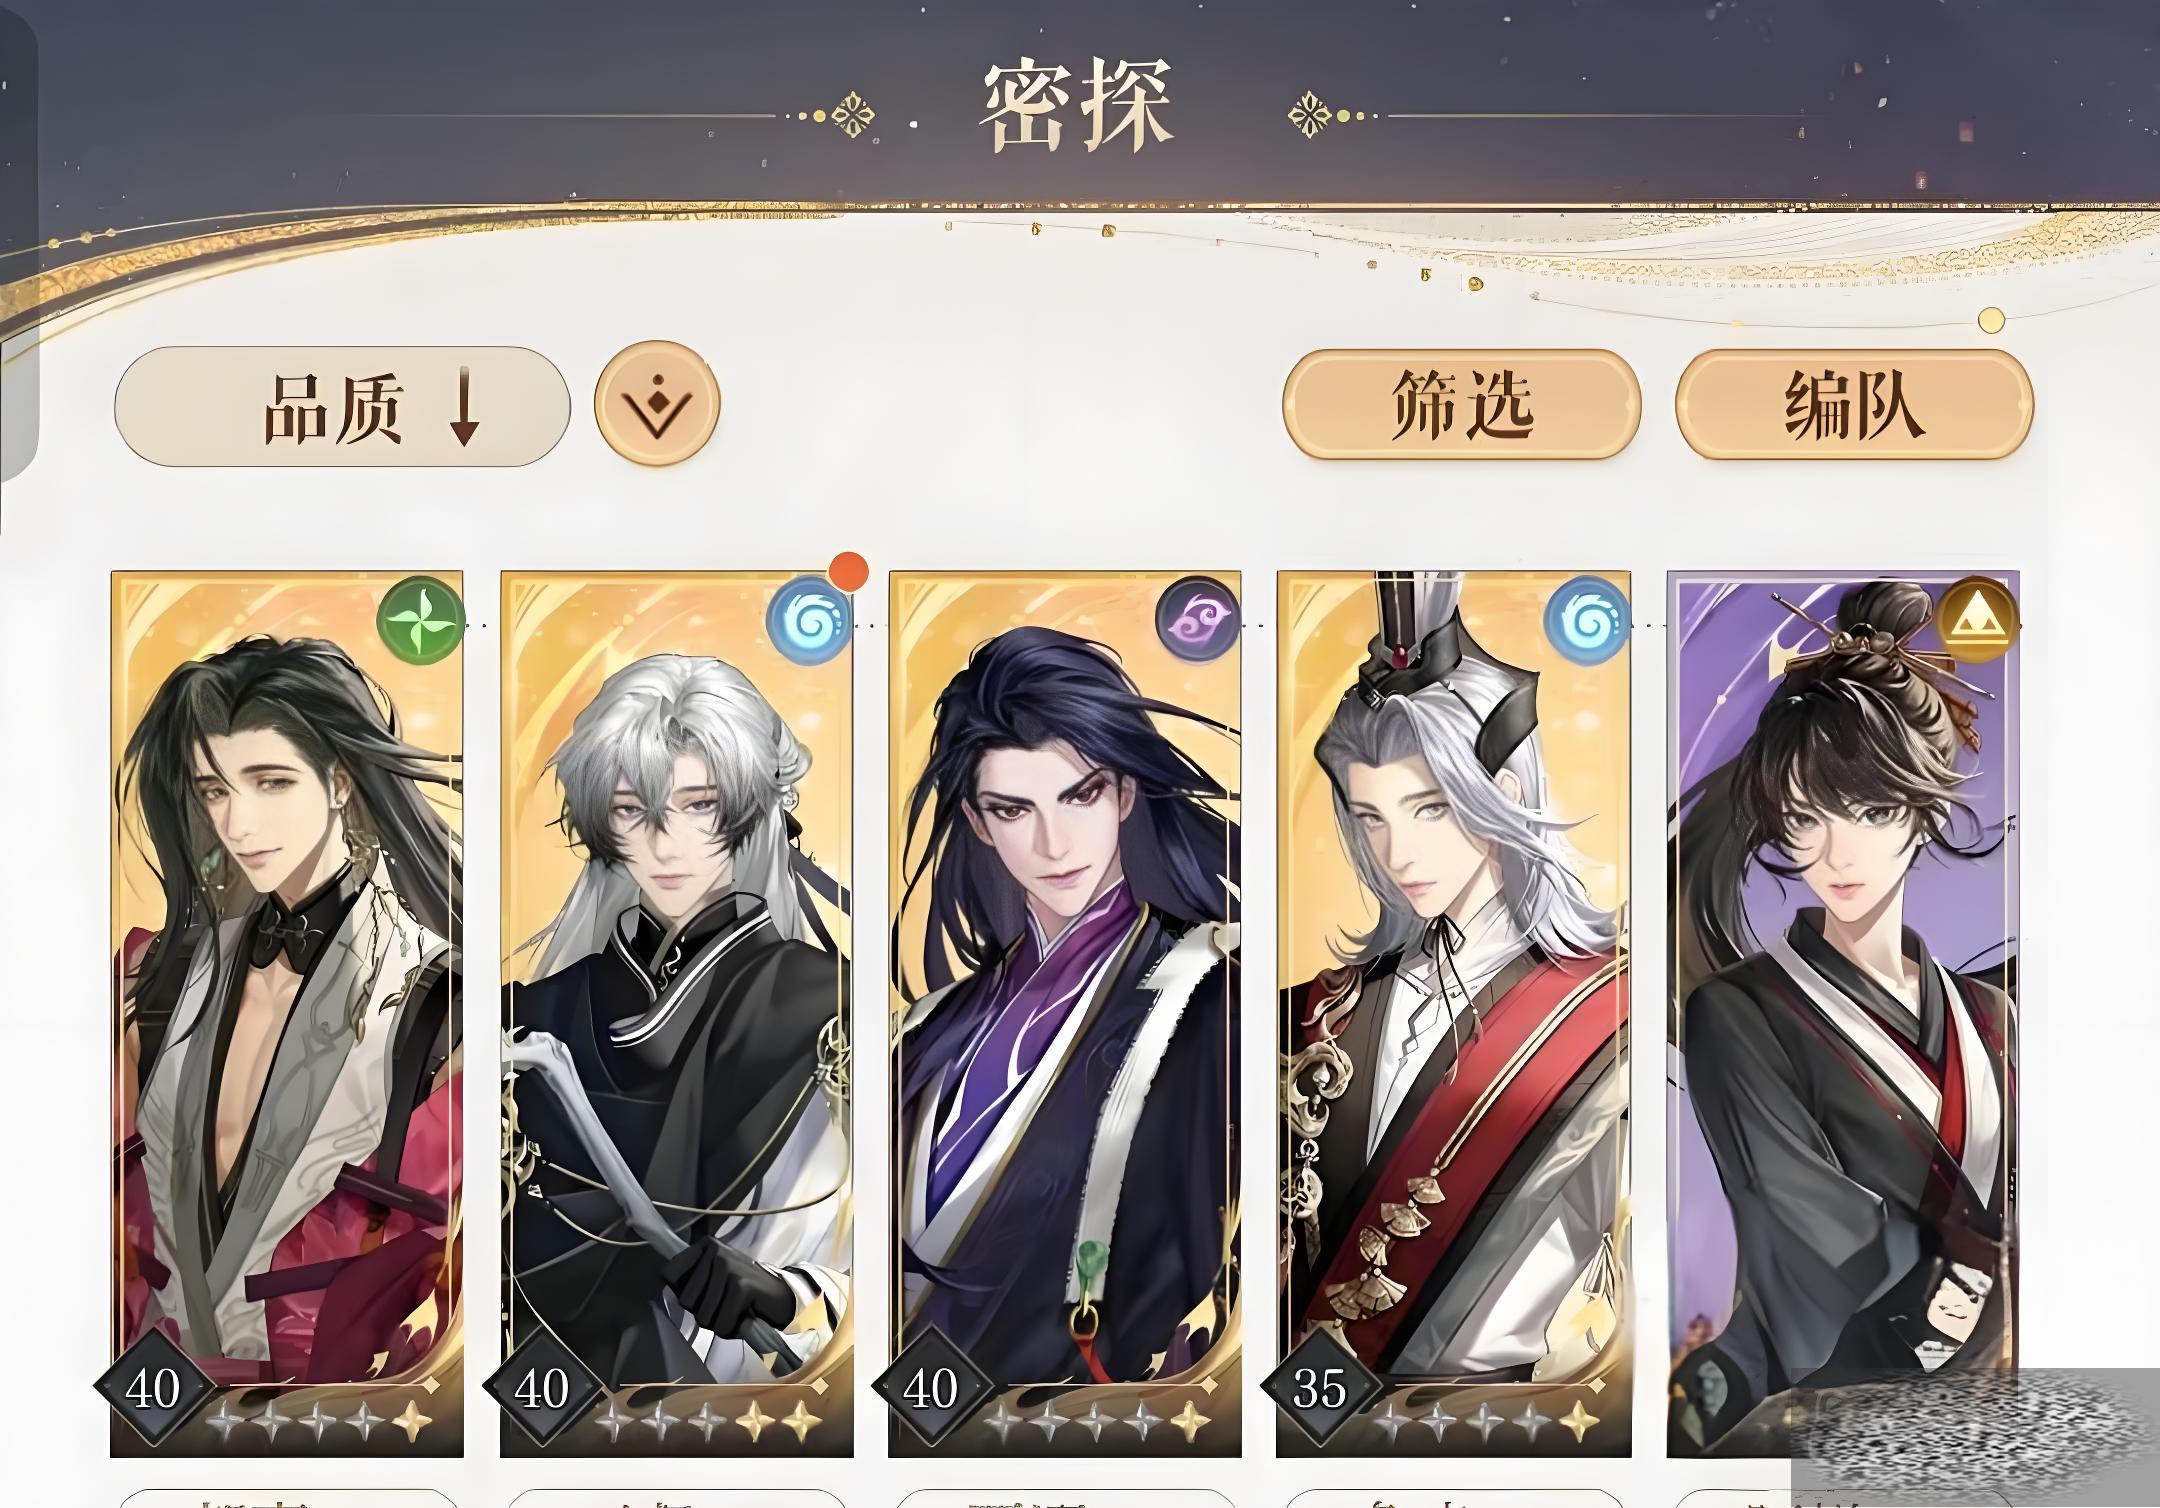The width and height of the screenshot is (2160, 1508).
Task: Tap the star rating row on the third card
Action: point(1096,1419)
